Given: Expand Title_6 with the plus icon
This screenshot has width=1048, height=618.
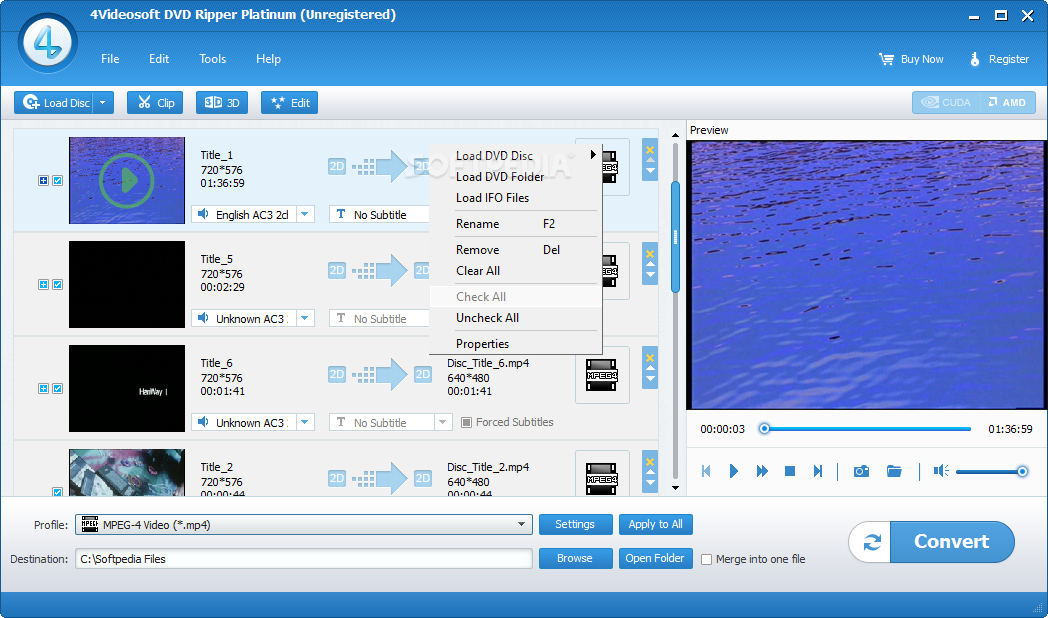Looking at the screenshot, I should pyautogui.click(x=43, y=389).
